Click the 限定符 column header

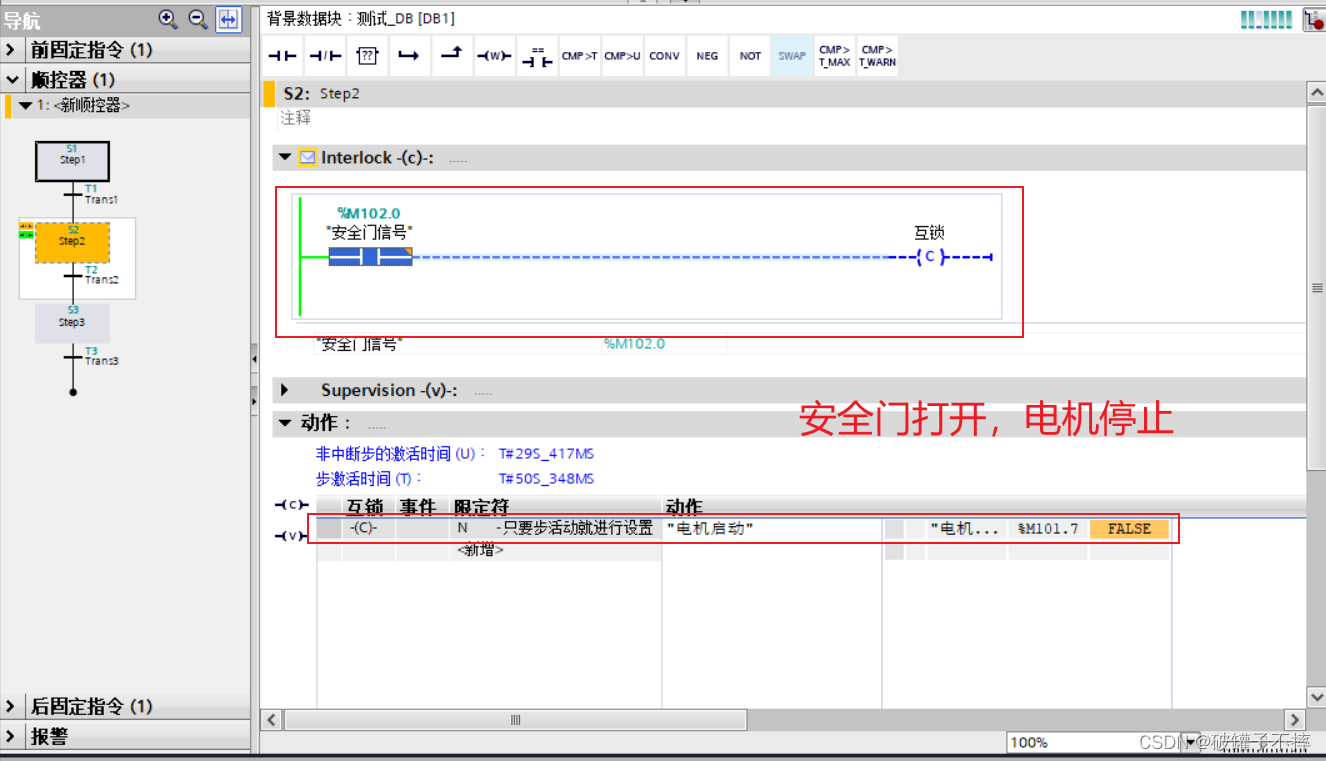(481, 507)
